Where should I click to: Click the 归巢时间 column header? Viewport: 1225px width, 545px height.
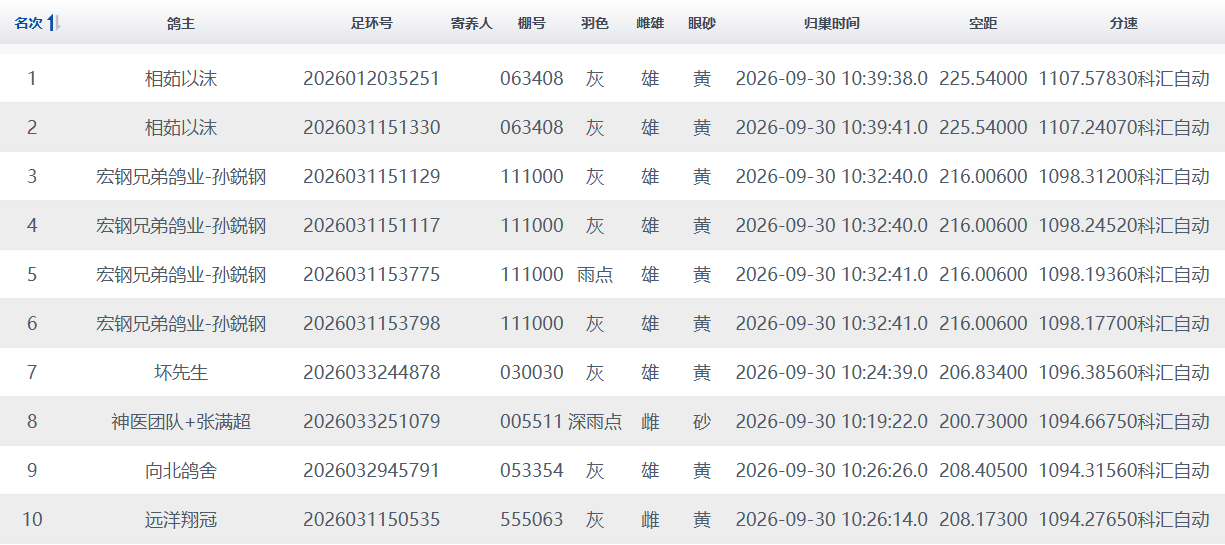coord(832,23)
